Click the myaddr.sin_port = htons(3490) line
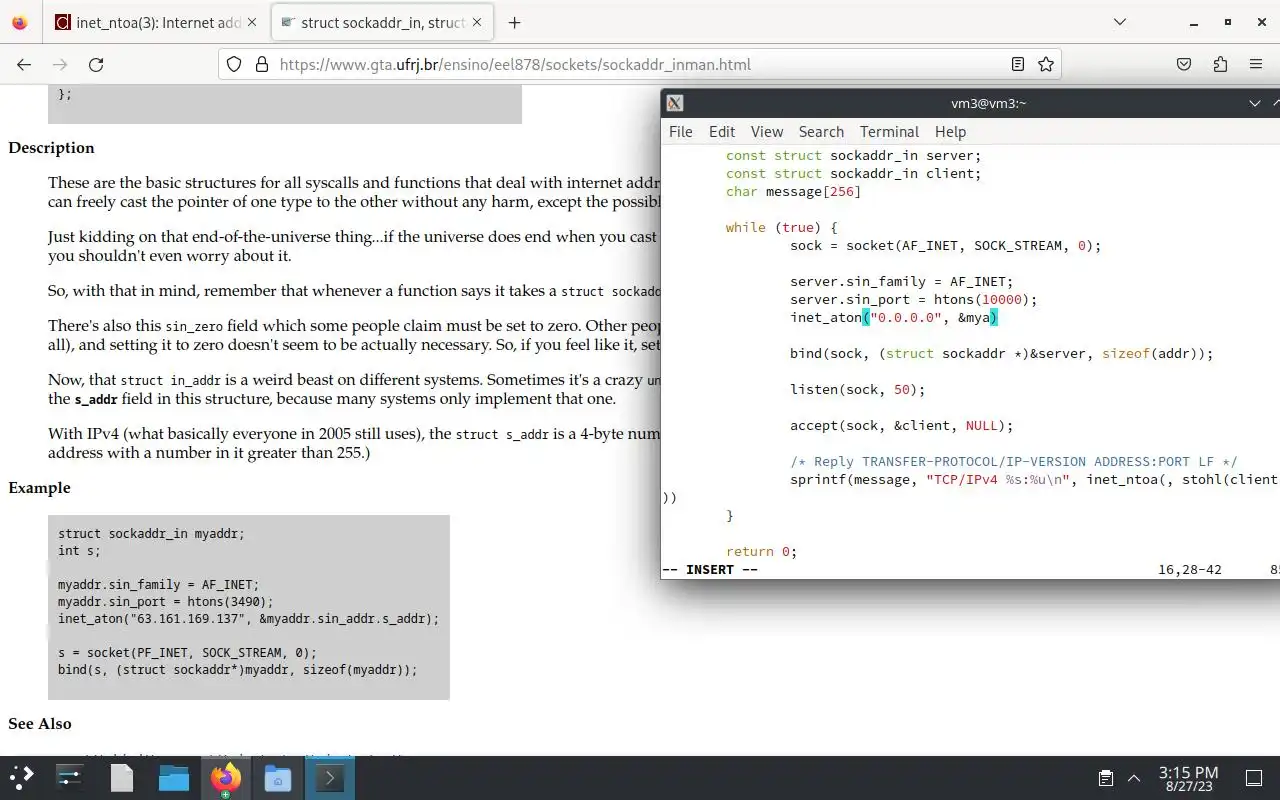Viewport: 1280px width, 800px height. coord(165,601)
